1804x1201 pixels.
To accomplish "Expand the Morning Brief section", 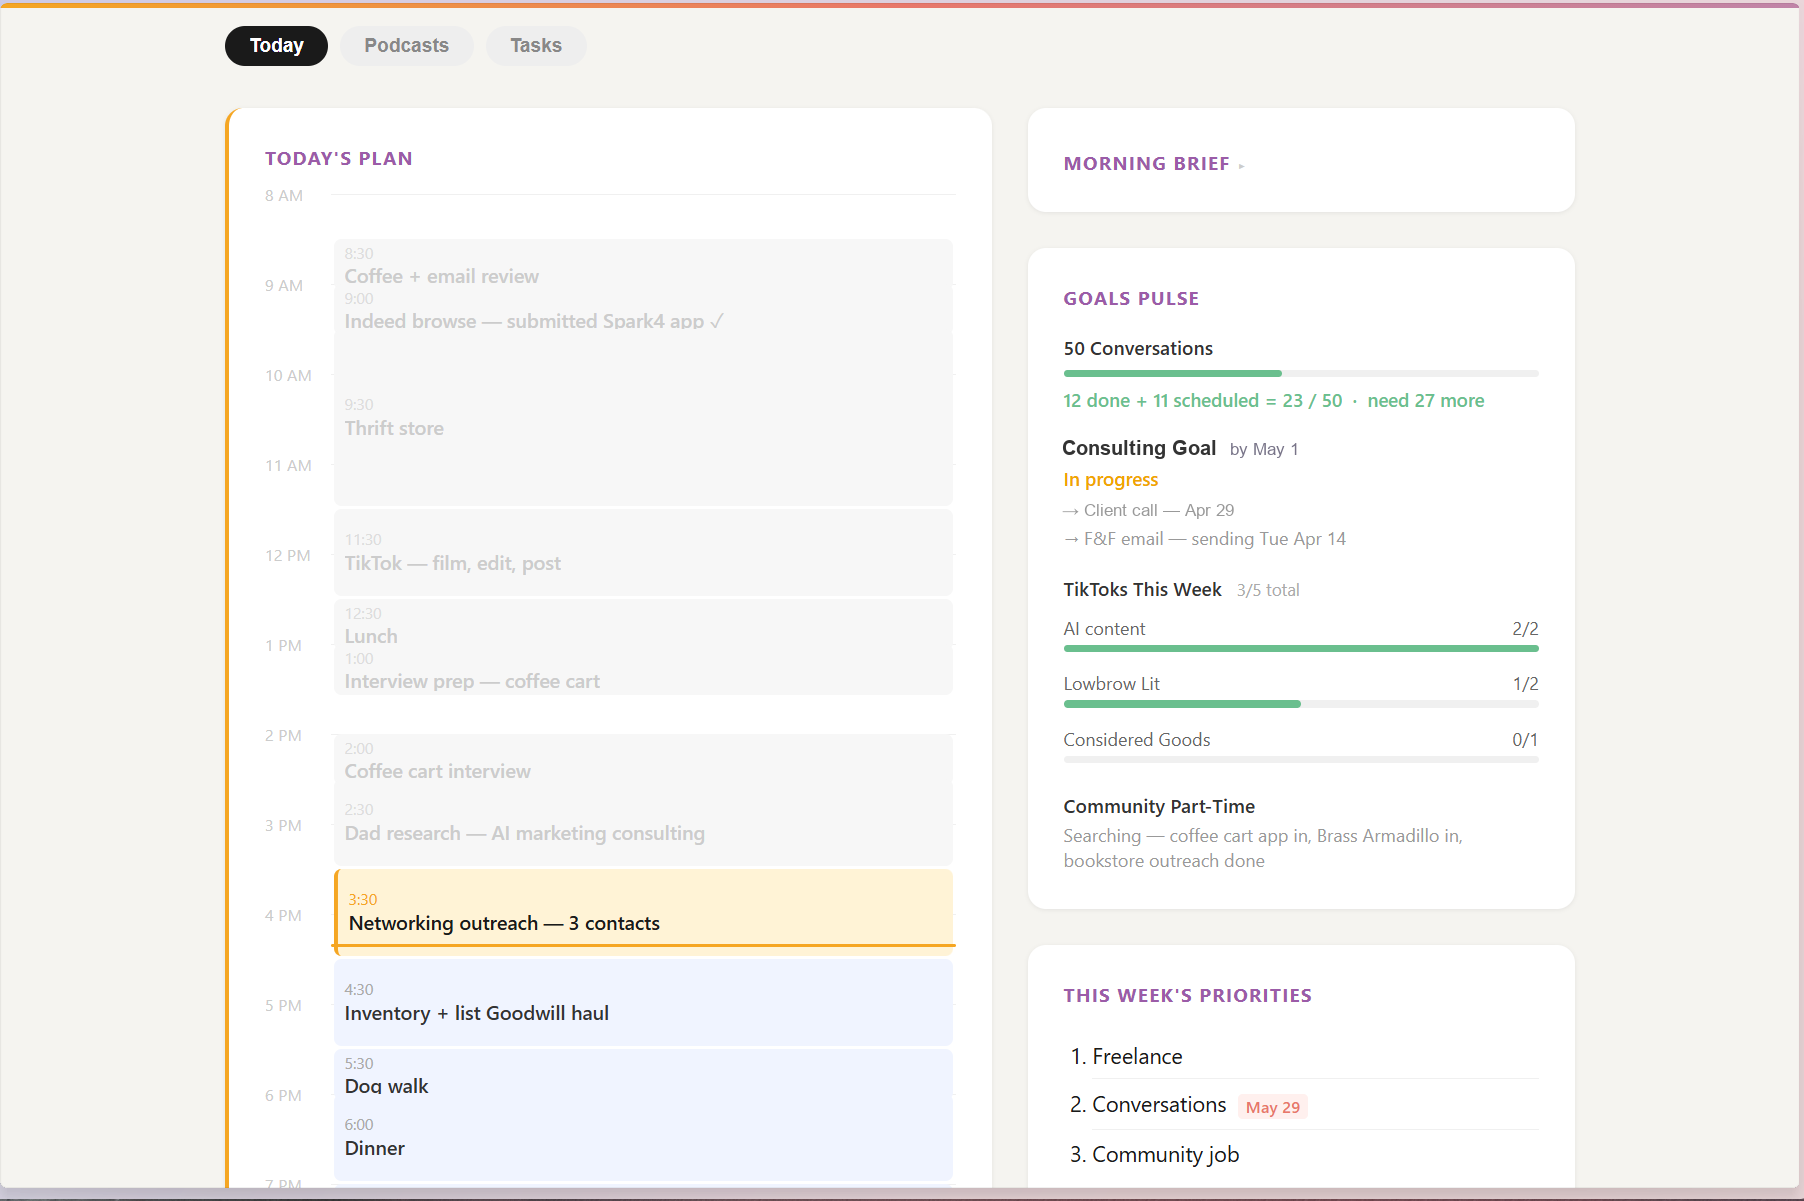I will click(1241, 166).
